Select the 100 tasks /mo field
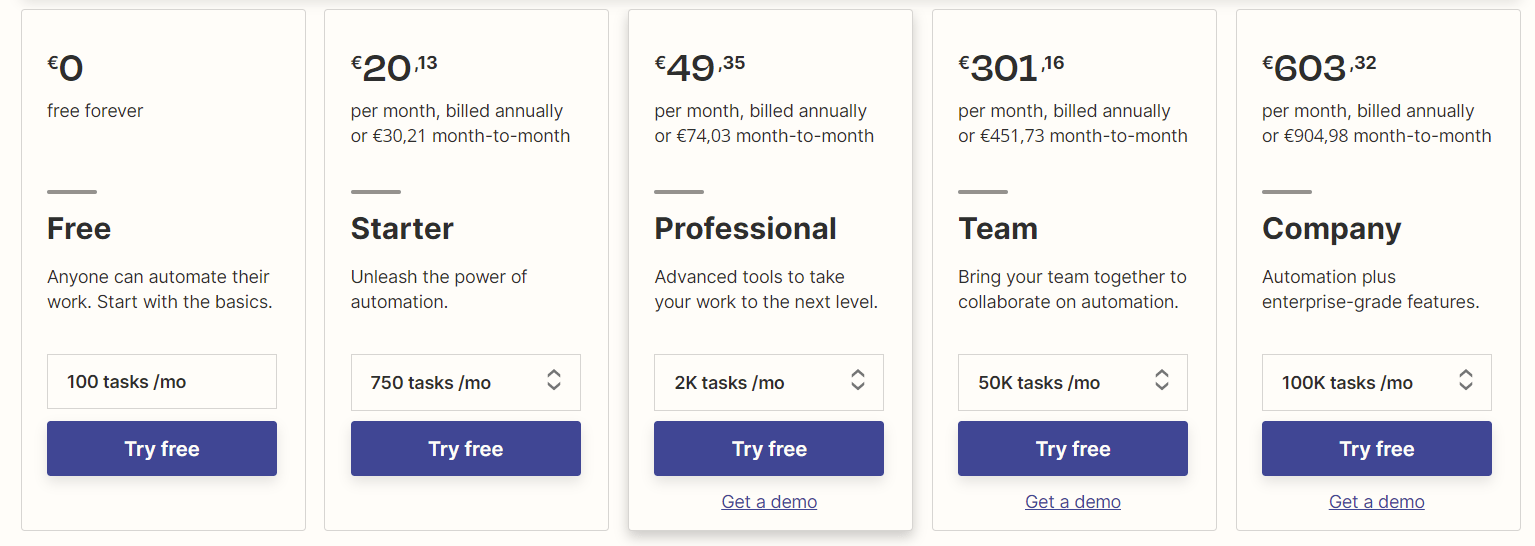 (162, 382)
